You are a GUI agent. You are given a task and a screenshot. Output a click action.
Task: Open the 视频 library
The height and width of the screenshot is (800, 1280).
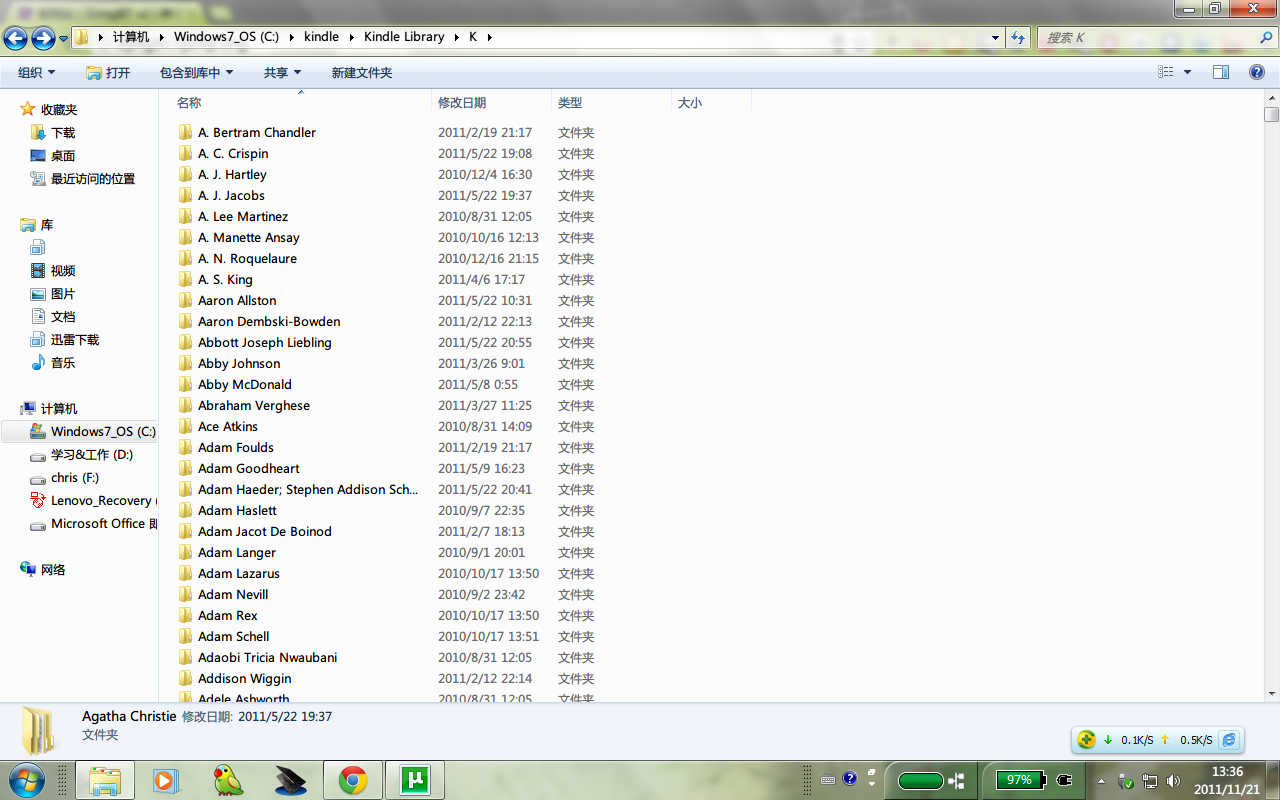[x=63, y=271]
